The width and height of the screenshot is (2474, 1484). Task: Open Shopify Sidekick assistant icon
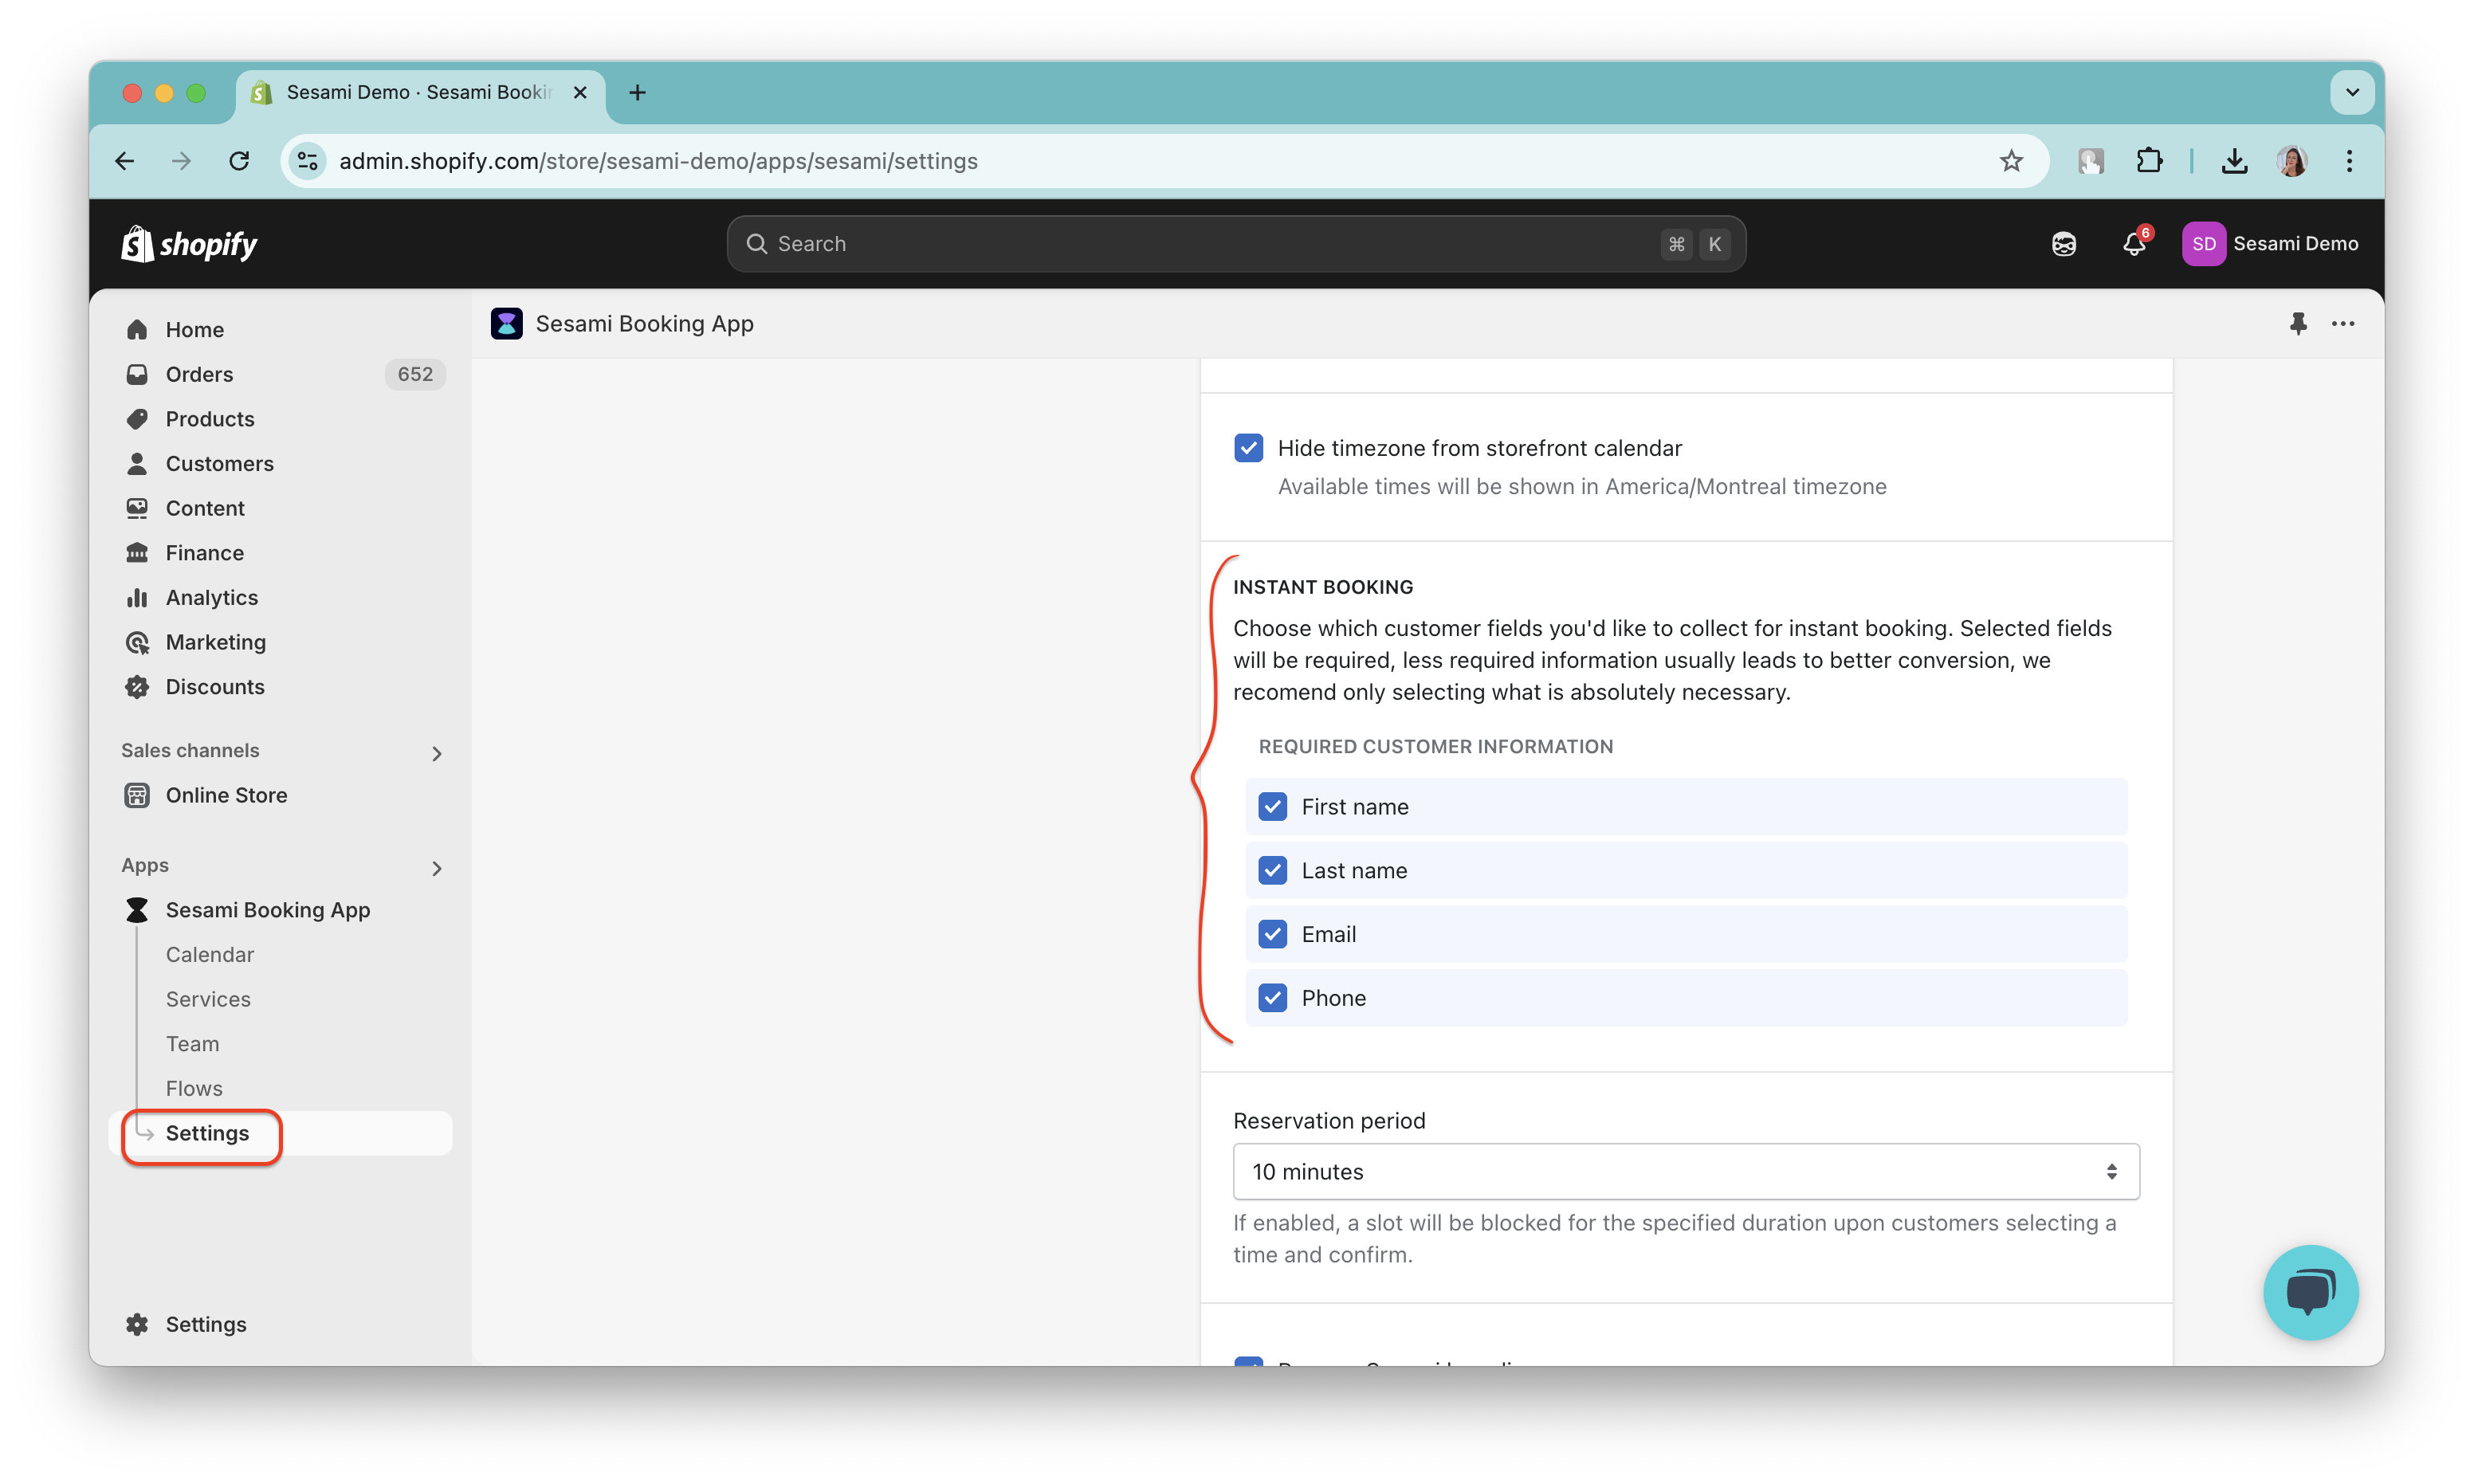coord(2063,244)
